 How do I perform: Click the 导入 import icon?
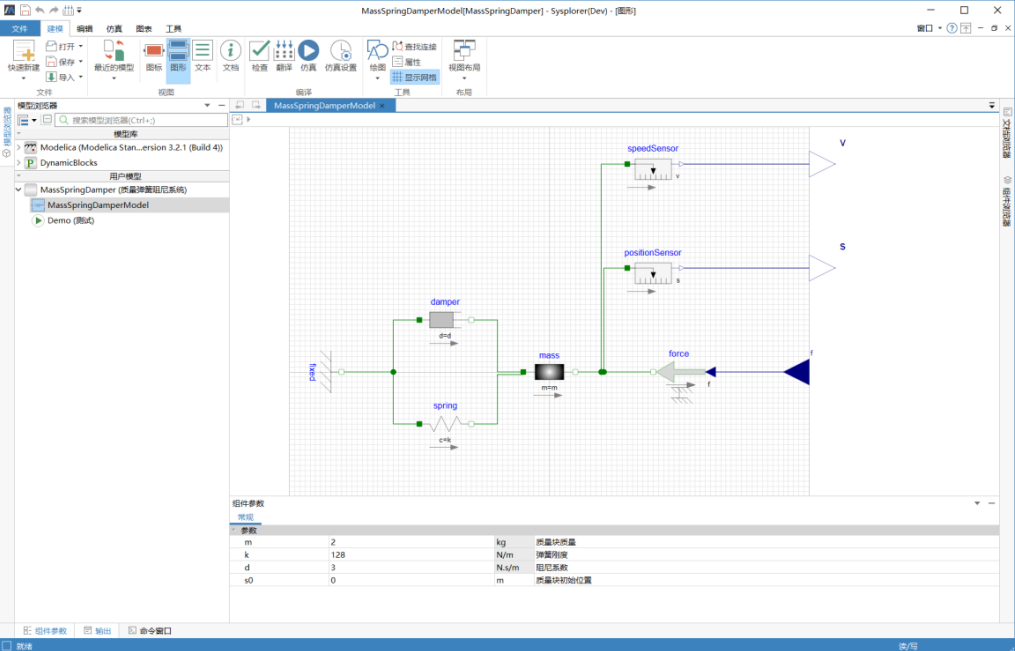pyautogui.click(x=51, y=77)
